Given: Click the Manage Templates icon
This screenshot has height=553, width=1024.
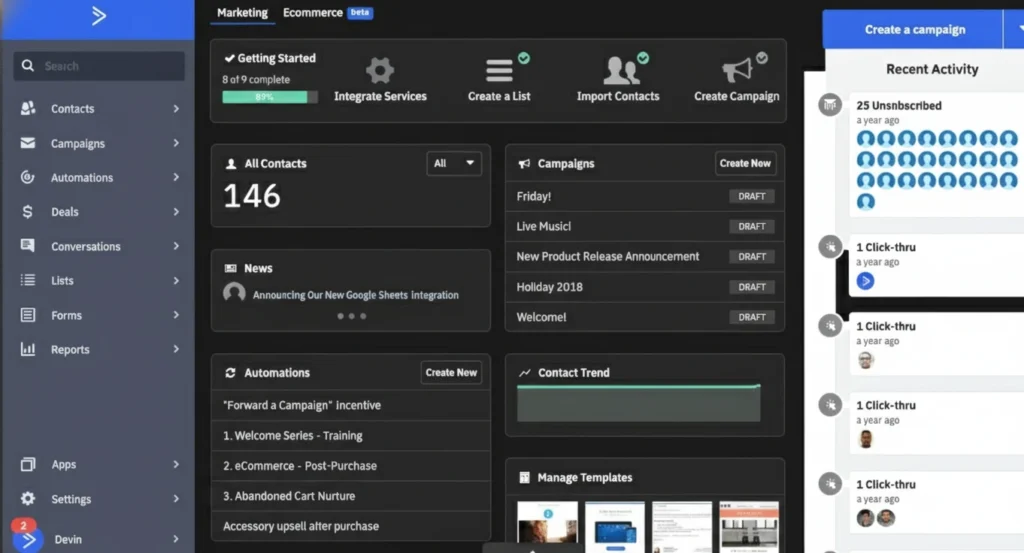Looking at the screenshot, I should pyautogui.click(x=524, y=478).
